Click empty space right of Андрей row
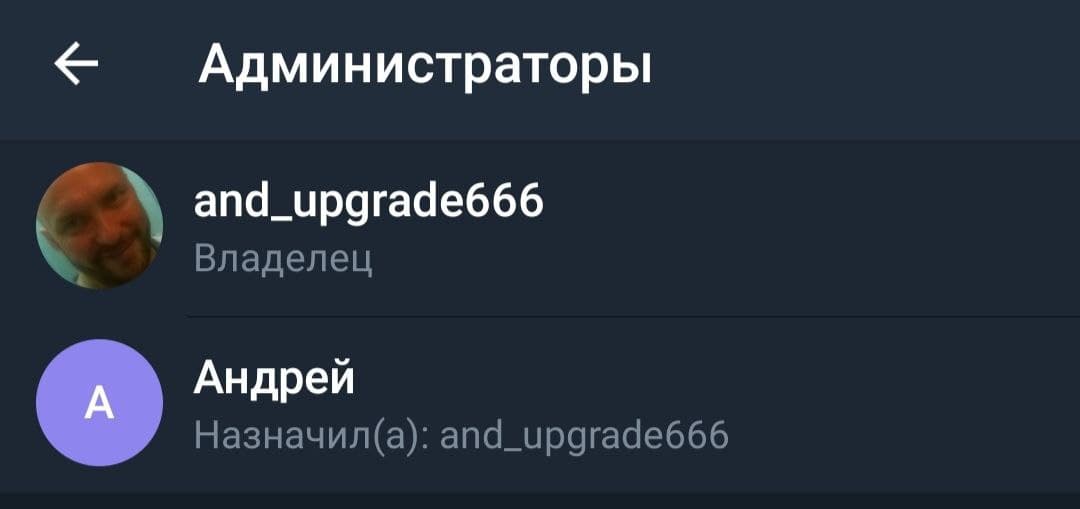The width and height of the screenshot is (1080, 509). click(x=895, y=404)
